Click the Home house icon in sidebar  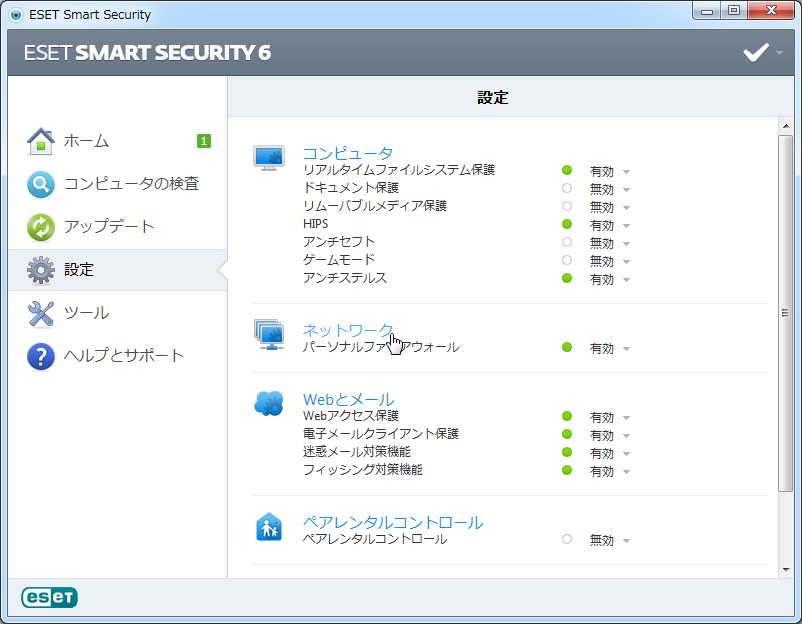coord(40,141)
